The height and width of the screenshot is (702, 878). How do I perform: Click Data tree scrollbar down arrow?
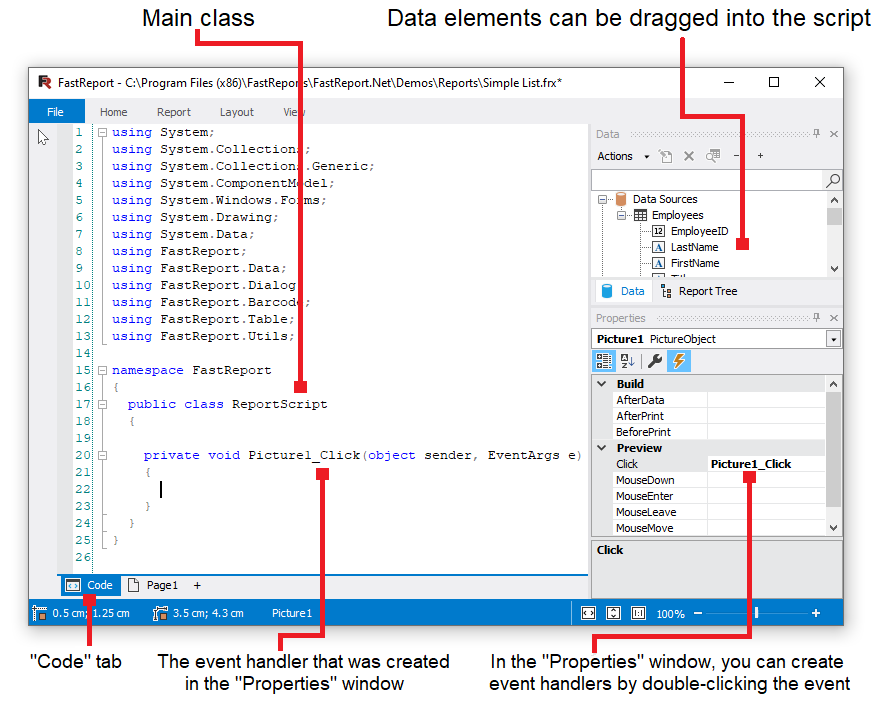point(834,269)
